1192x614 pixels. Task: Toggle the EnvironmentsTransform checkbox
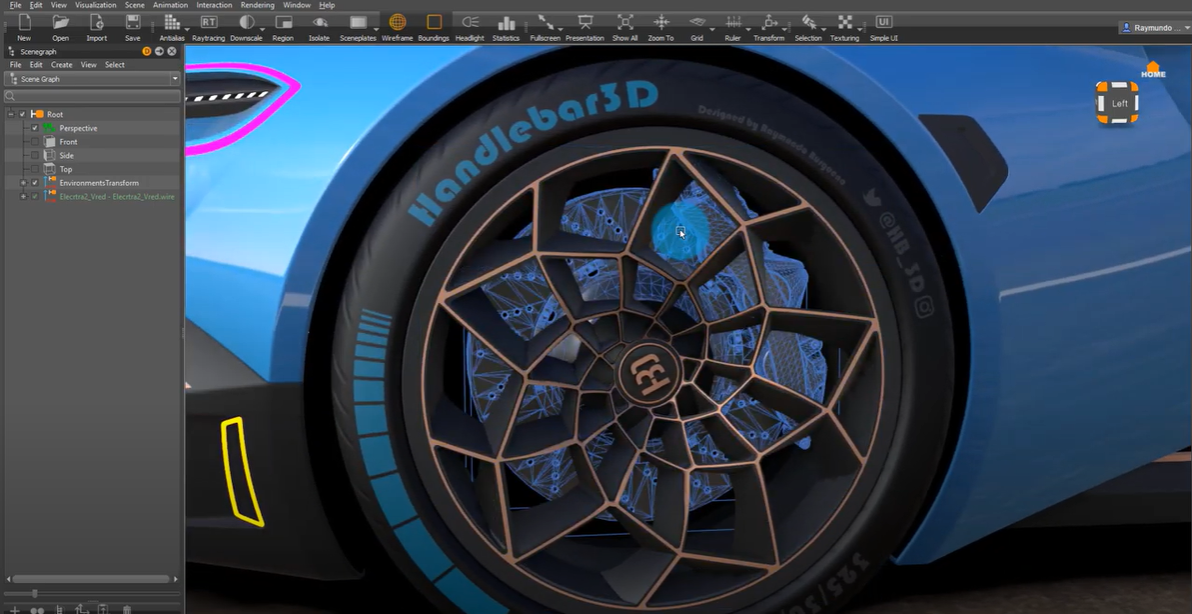coord(35,182)
